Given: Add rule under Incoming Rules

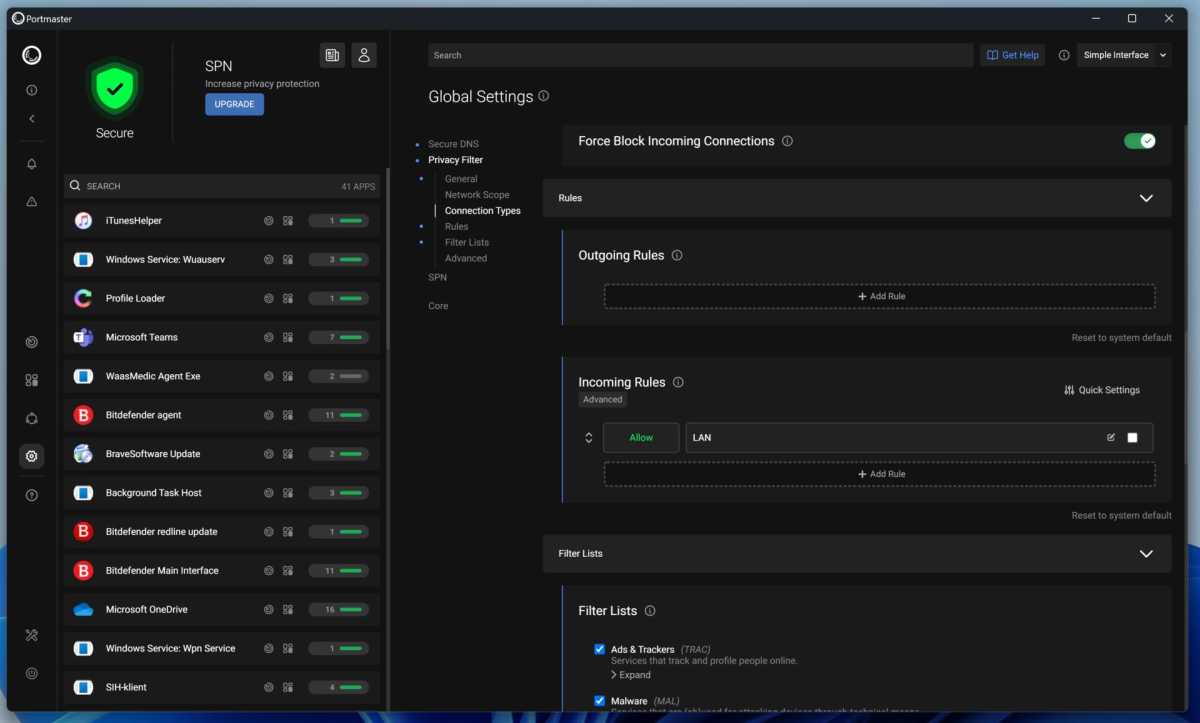Looking at the screenshot, I should coord(880,474).
